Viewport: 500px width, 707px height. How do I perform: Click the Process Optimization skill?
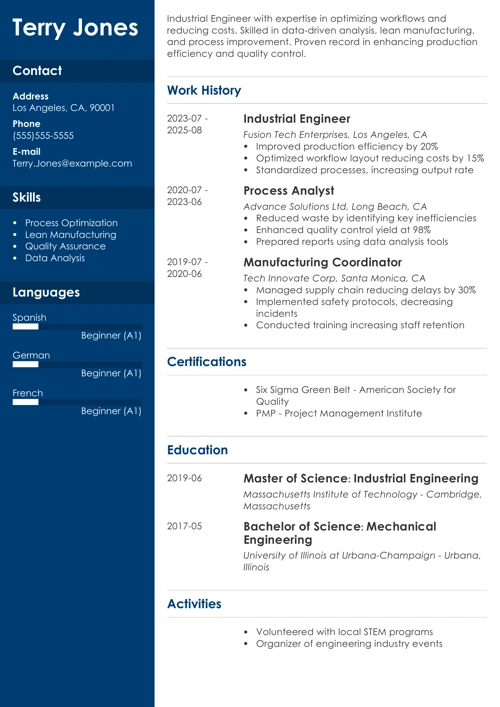71,223
